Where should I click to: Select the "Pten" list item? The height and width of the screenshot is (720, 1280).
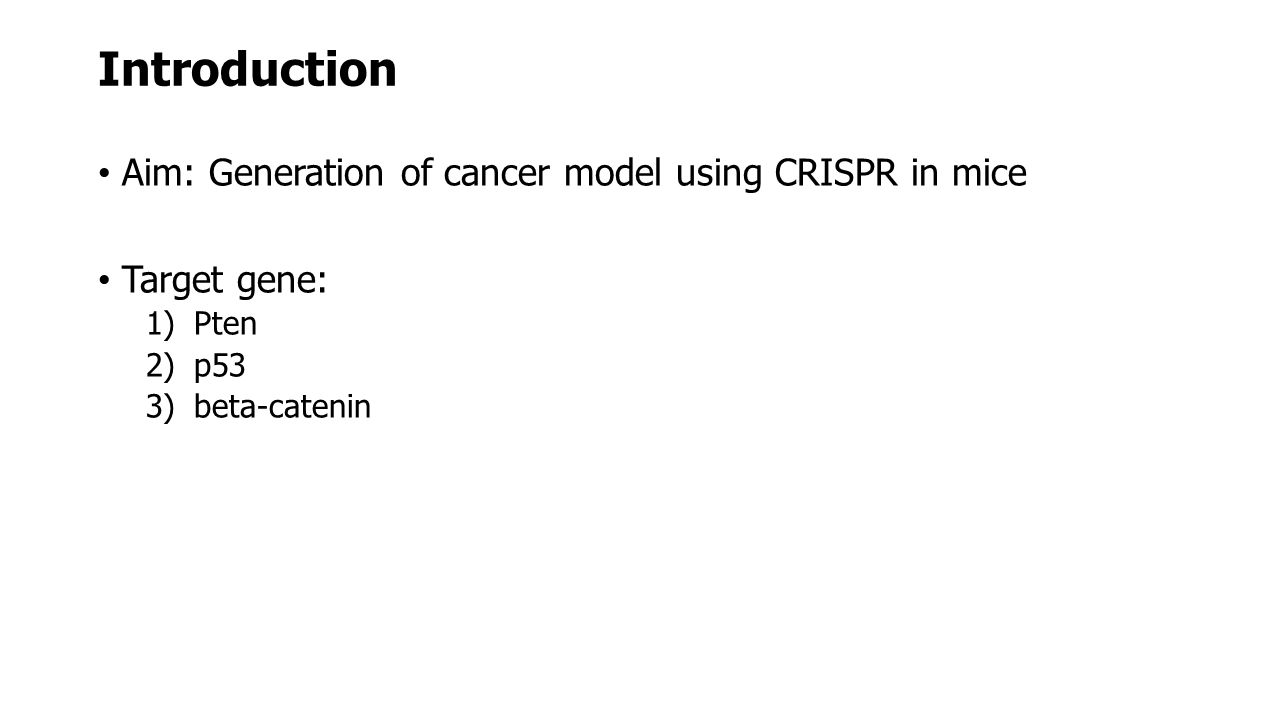tap(226, 325)
